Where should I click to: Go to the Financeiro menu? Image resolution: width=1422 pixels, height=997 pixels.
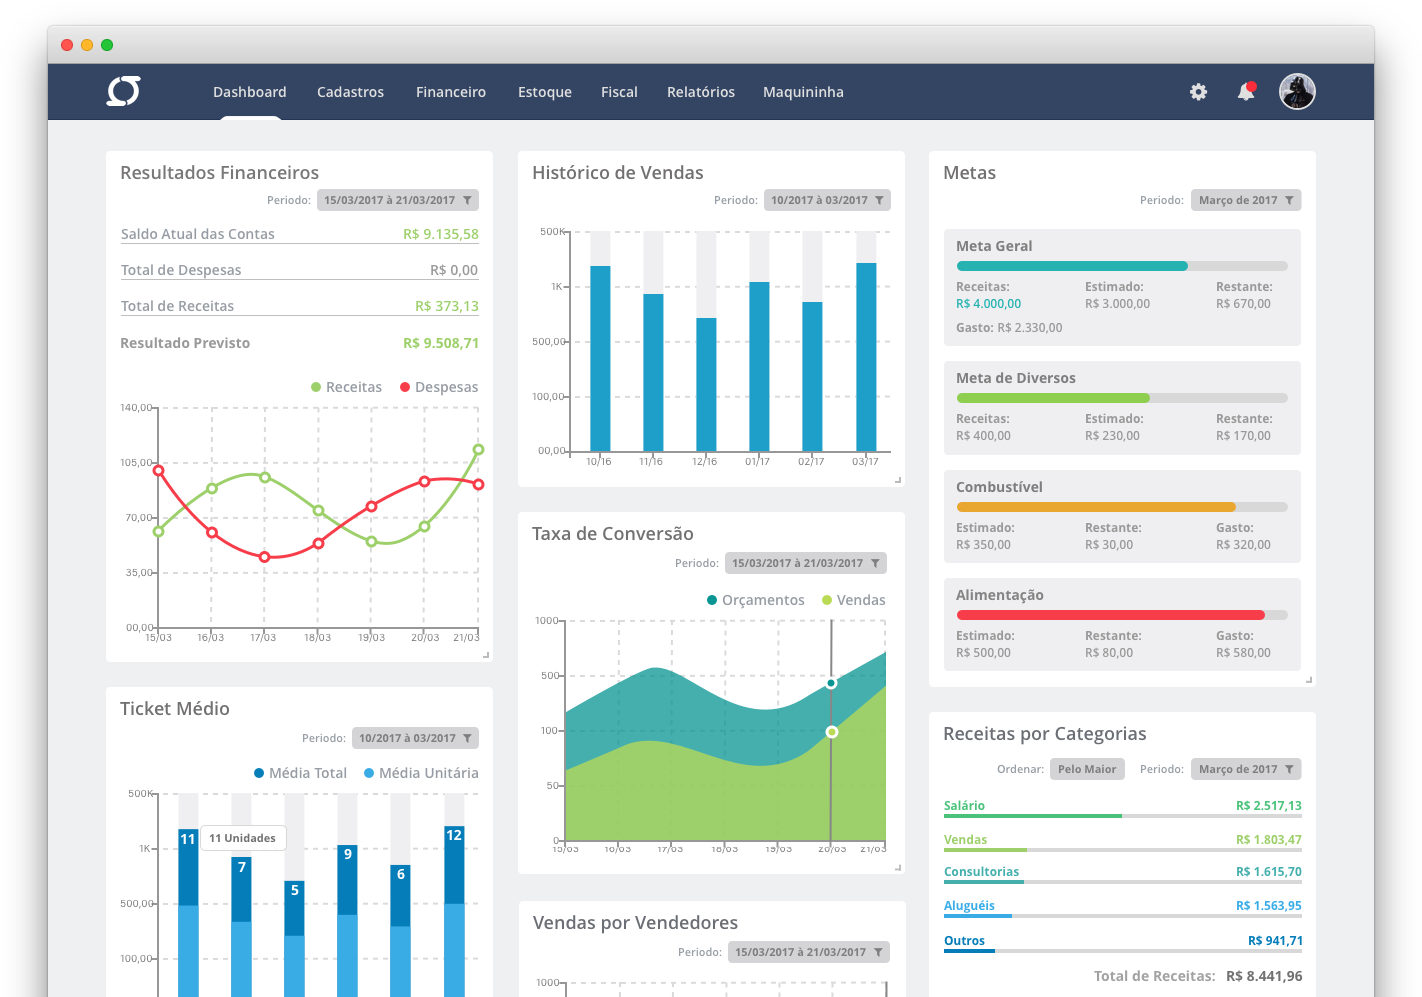pyautogui.click(x=451, y=92)
